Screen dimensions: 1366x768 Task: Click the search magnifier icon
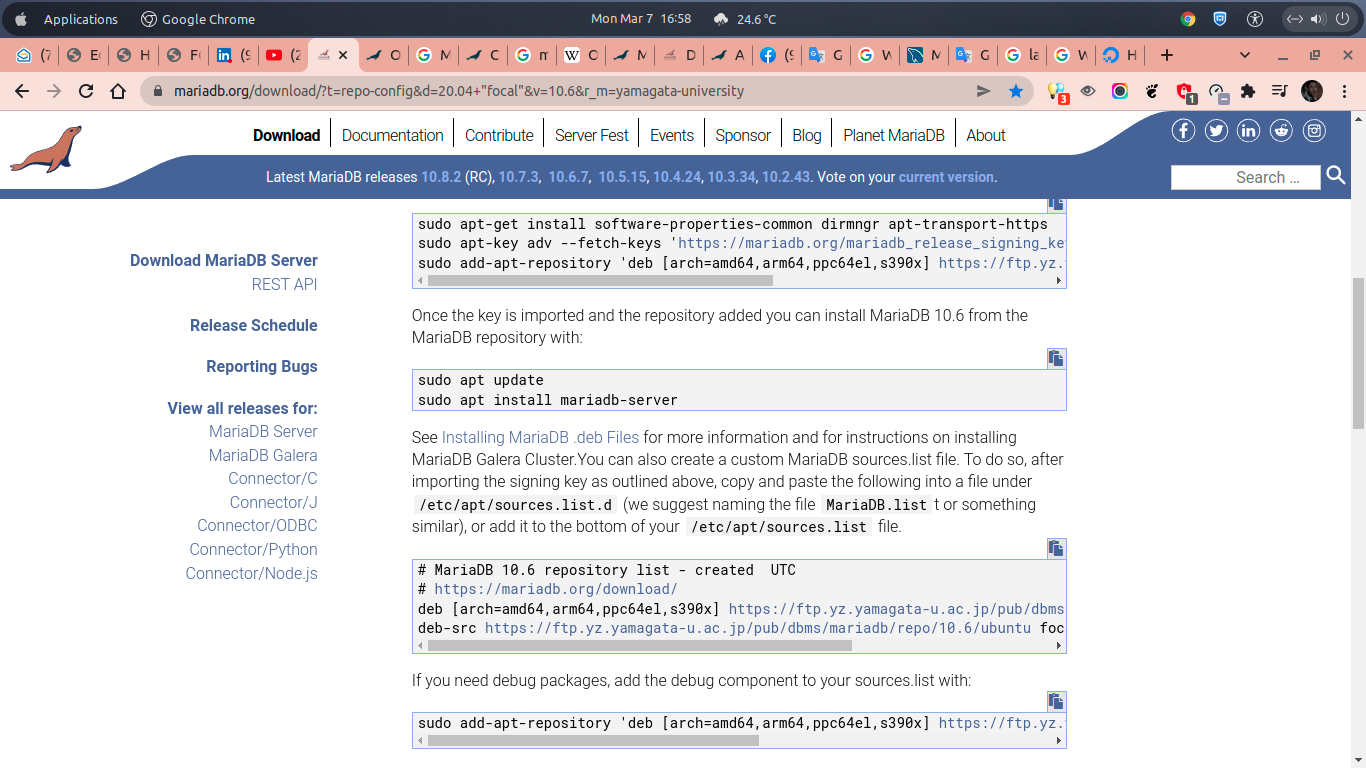tap(1336, 176)
